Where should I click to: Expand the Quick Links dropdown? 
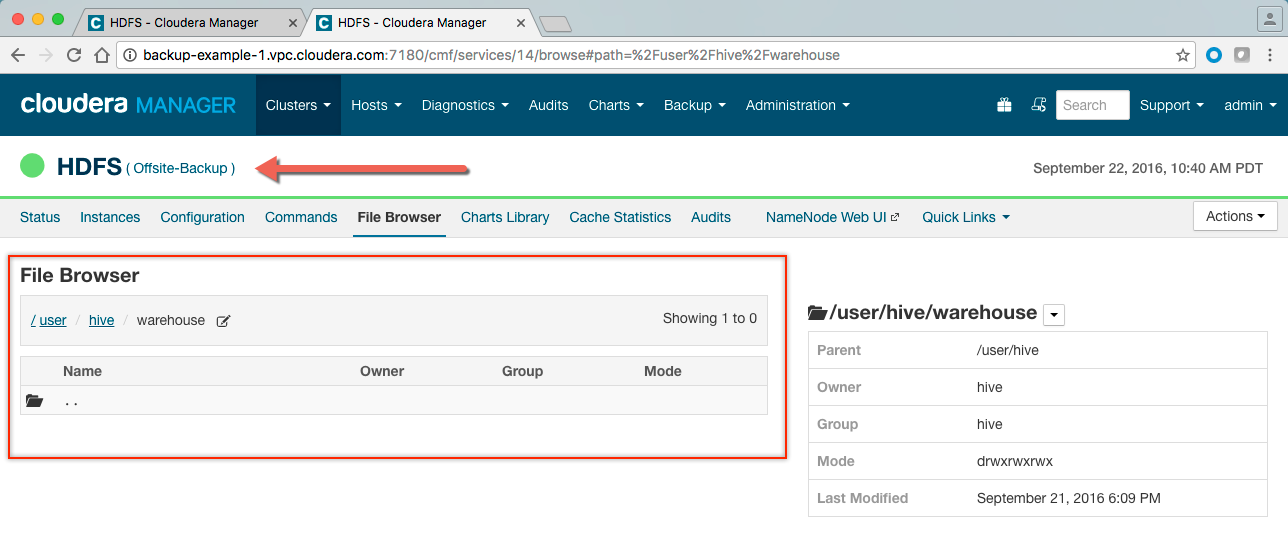coord(966,217)
